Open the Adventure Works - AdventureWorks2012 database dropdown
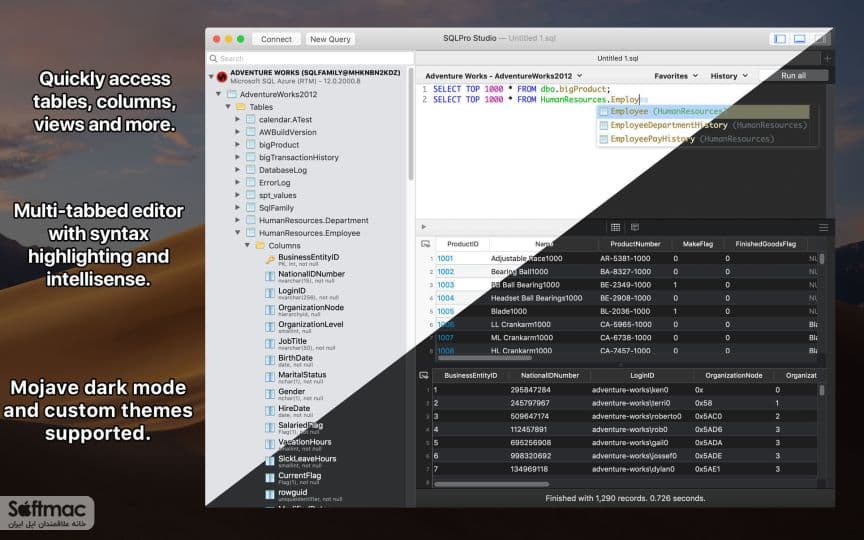The height and width of the screenshot is (540, 864). point(504,75)
